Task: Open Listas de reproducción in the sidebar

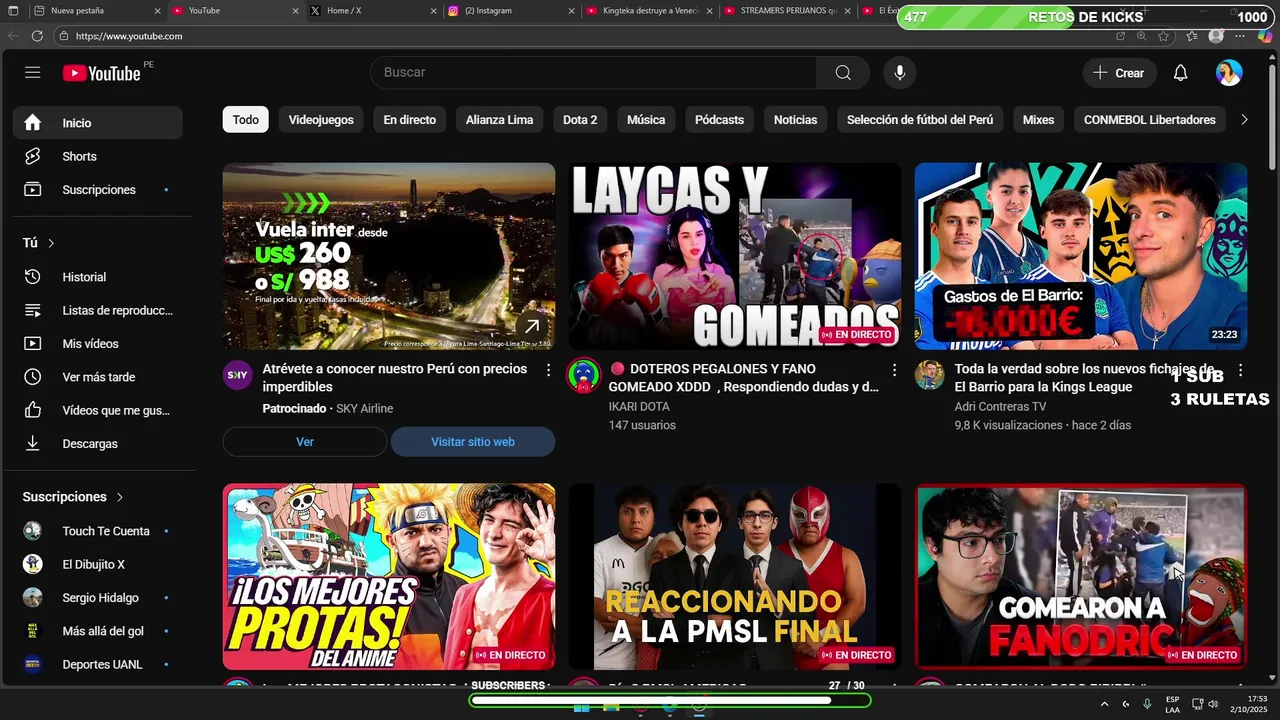Action: point(97,310)
